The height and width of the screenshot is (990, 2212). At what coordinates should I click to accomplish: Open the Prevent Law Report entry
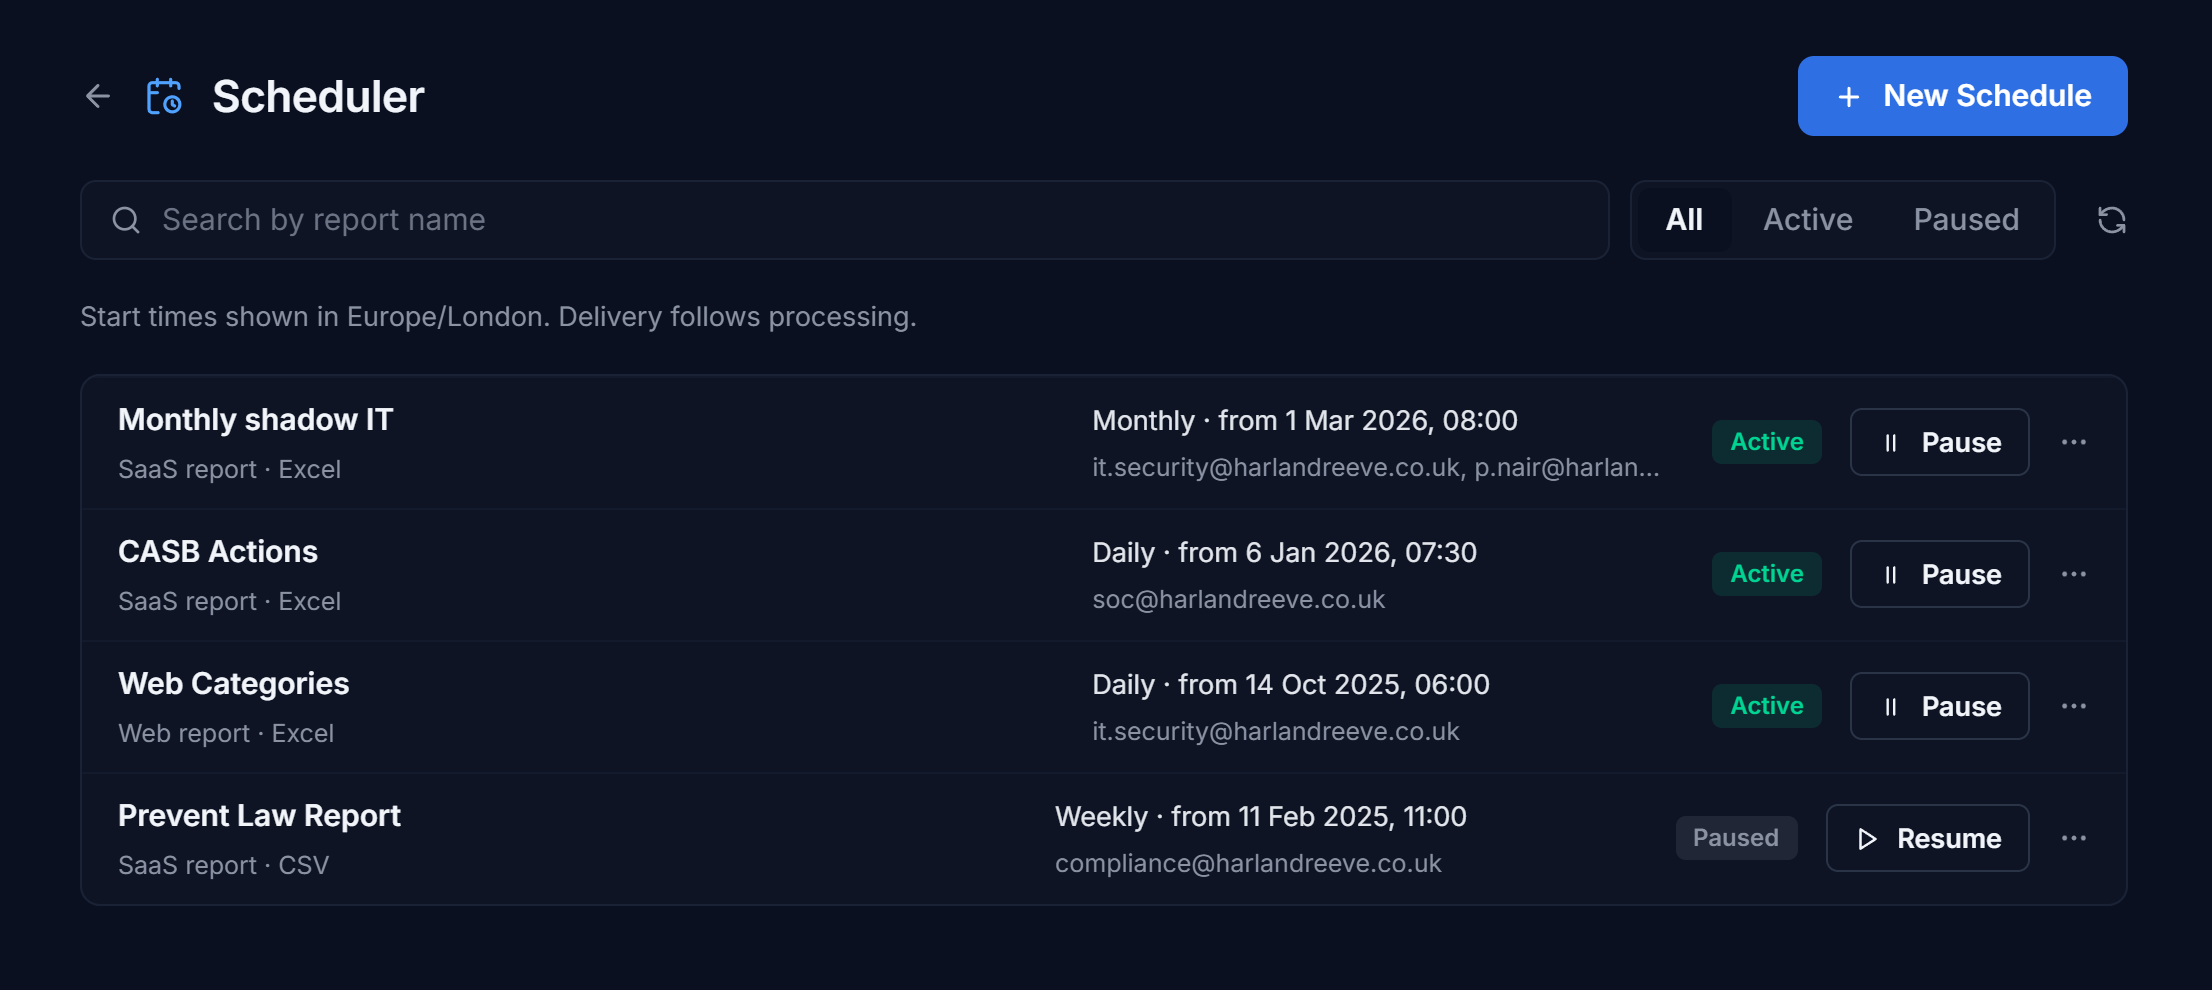[259, 816]
